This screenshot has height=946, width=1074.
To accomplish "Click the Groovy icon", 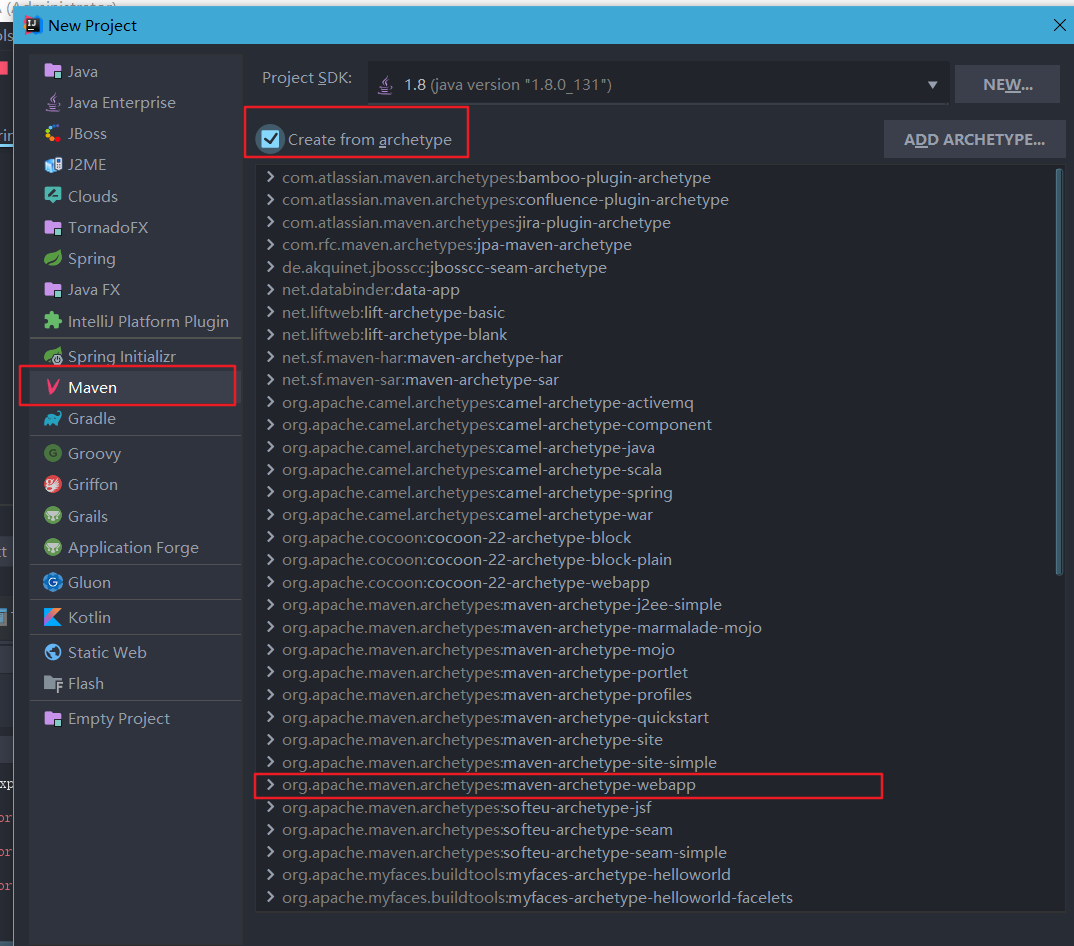I will point(53,453).
